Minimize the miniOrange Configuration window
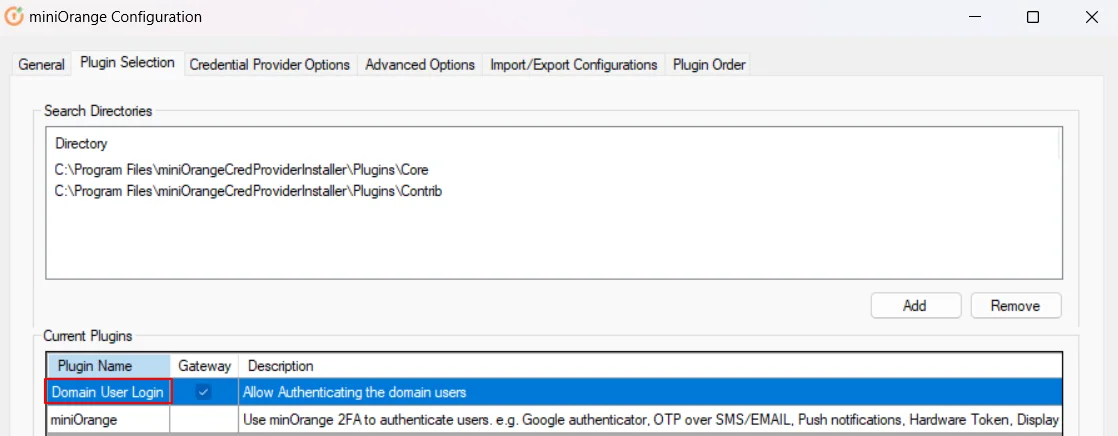Screen dimensions: 1118x436 pyautogui.click(x=974, y=17)
